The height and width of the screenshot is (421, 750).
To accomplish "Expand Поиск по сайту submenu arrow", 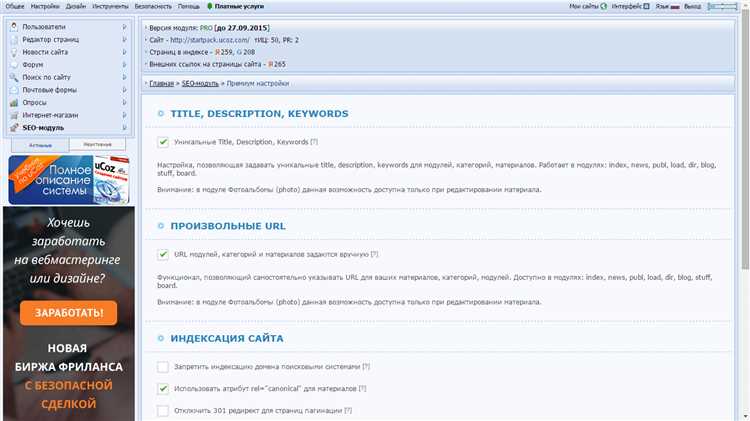I will (124, 77).
